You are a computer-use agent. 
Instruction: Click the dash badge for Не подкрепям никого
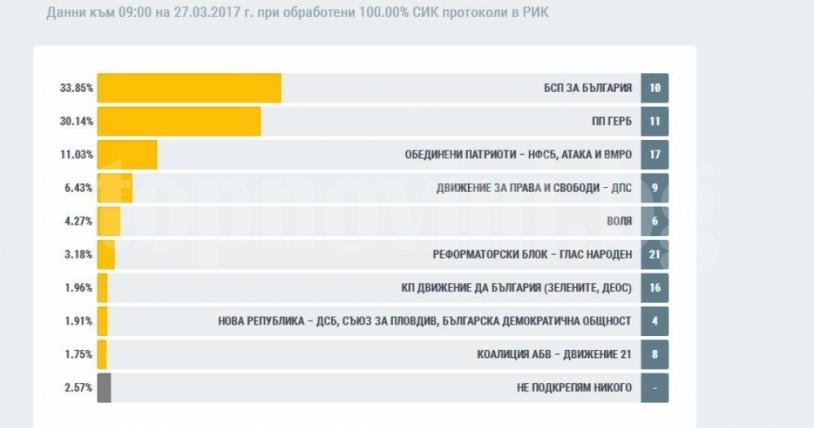(x=654, y=387)
